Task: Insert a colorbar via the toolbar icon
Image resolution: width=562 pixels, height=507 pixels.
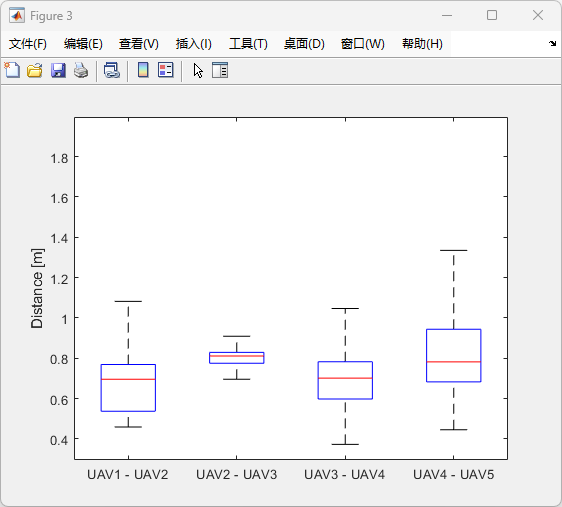Action: pyautogui.click(x=143, y=70)
